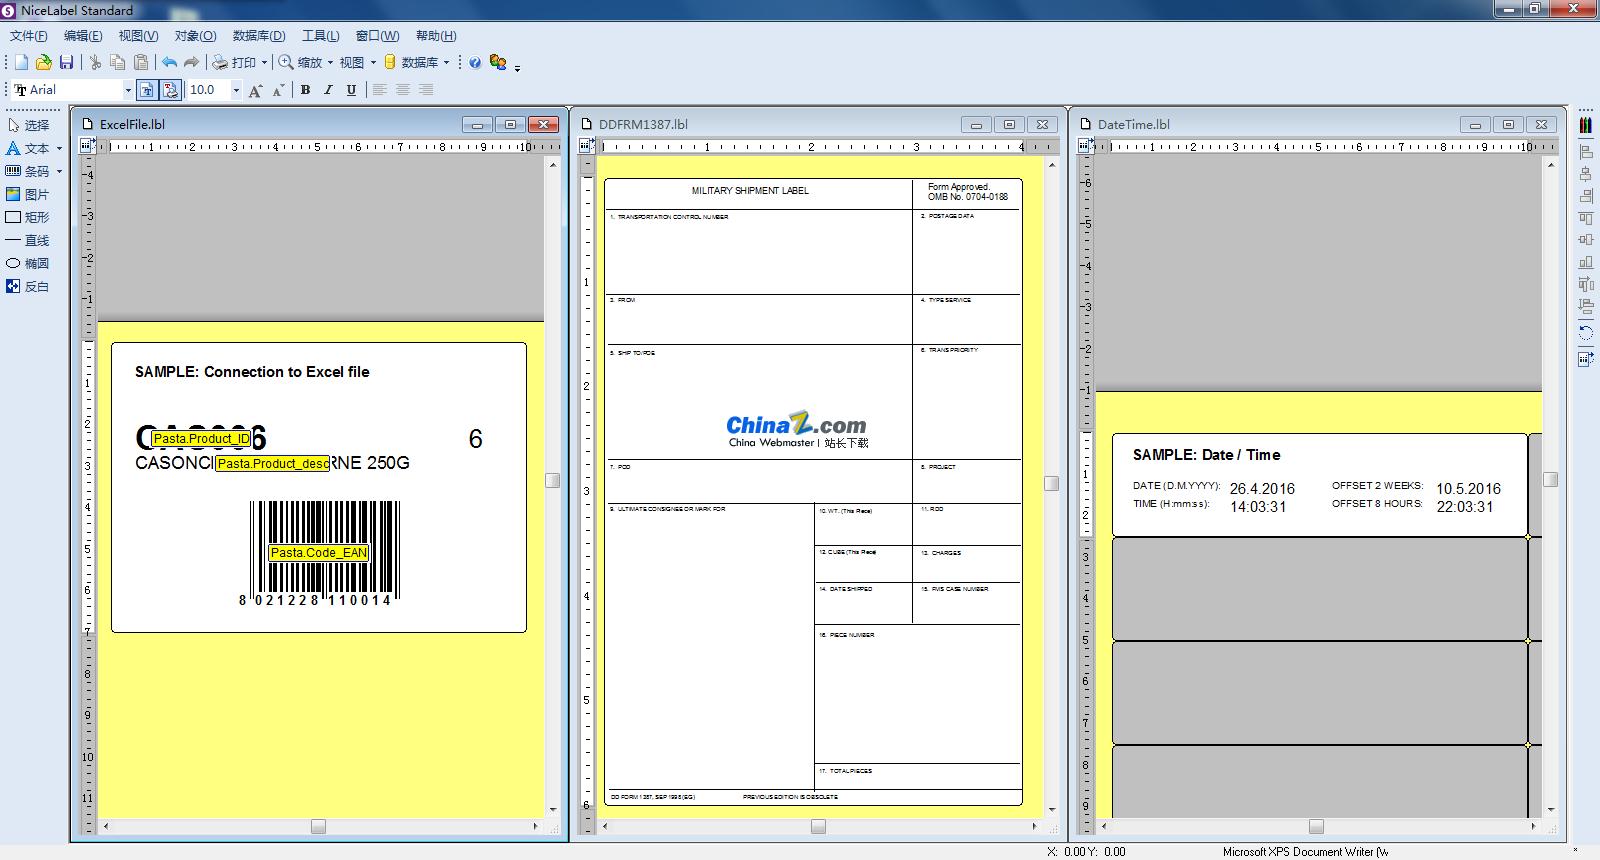Image resolution: width=1600 pixels, height=860 pixels.
Task: Open the 帮助(H) menu
Action: 436,36
